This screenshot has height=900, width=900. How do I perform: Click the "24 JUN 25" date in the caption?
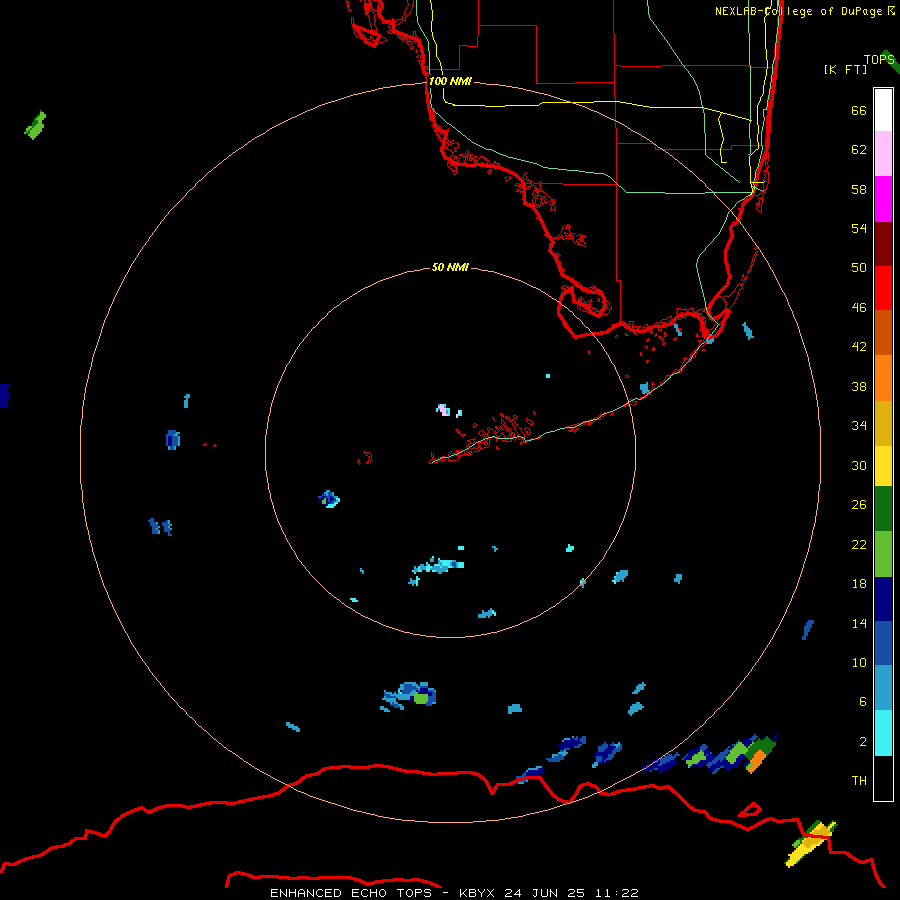pos(545,893)
